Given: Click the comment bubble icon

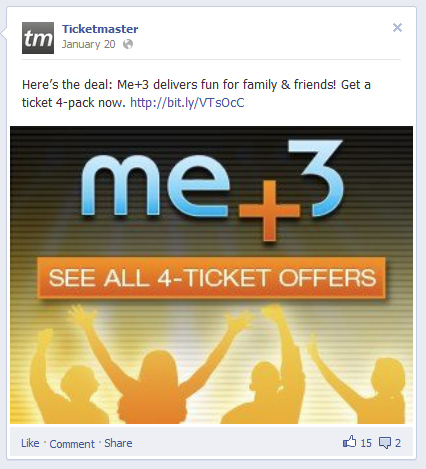Looking at the screenshot, I should [x=385, y=443].
